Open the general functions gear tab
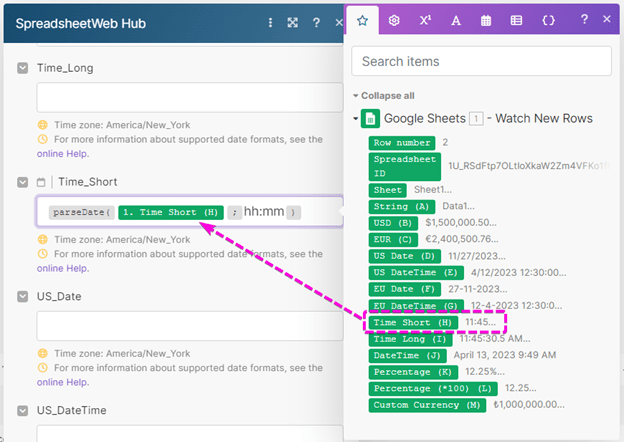Viewport: 624px width, 442px height. pos(394,20)
